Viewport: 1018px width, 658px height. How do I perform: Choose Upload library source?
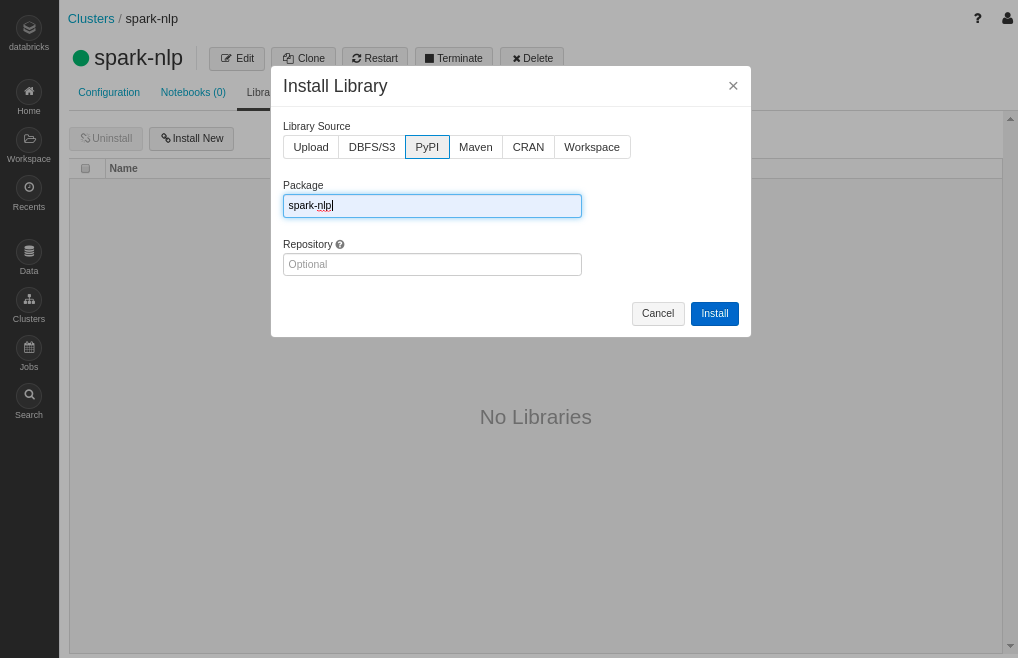point(311,147)
